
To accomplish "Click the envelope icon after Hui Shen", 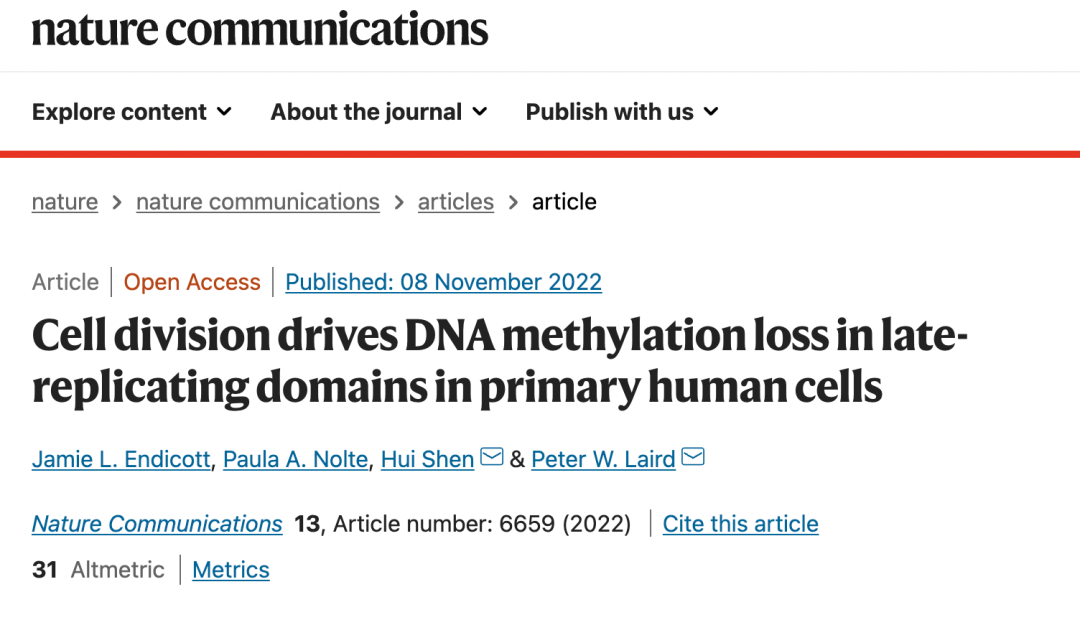I will (492, 458).
